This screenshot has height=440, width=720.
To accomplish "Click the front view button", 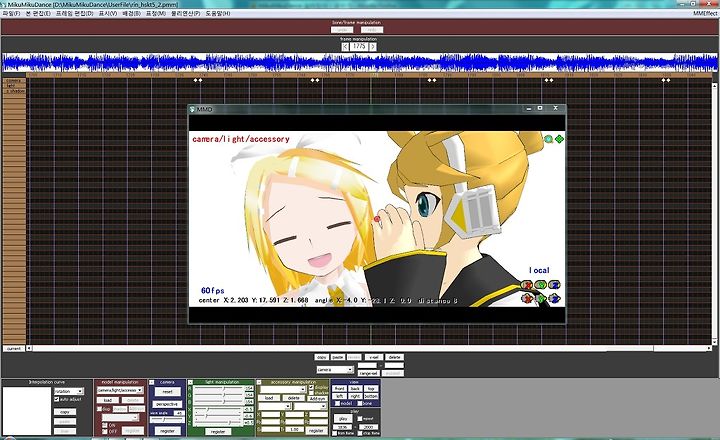I will [339, 388].
